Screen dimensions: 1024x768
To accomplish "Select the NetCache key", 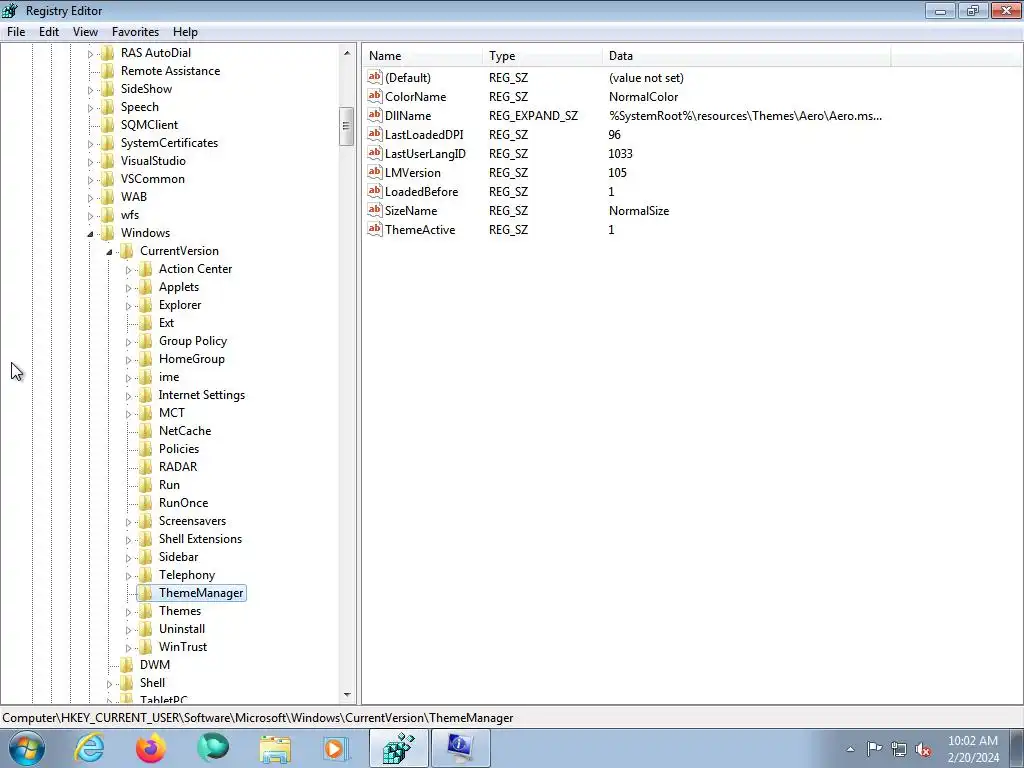I will (185, 430).
